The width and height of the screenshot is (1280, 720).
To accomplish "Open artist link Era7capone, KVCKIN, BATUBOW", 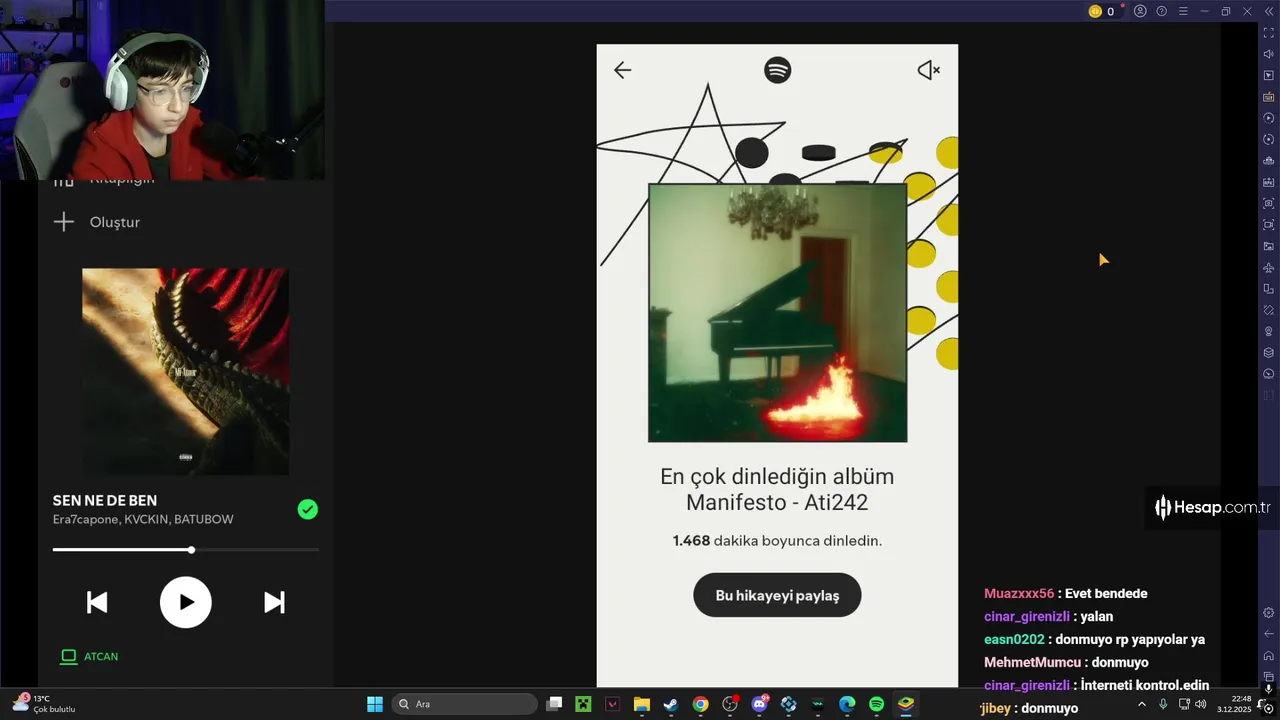I will 143,520.
